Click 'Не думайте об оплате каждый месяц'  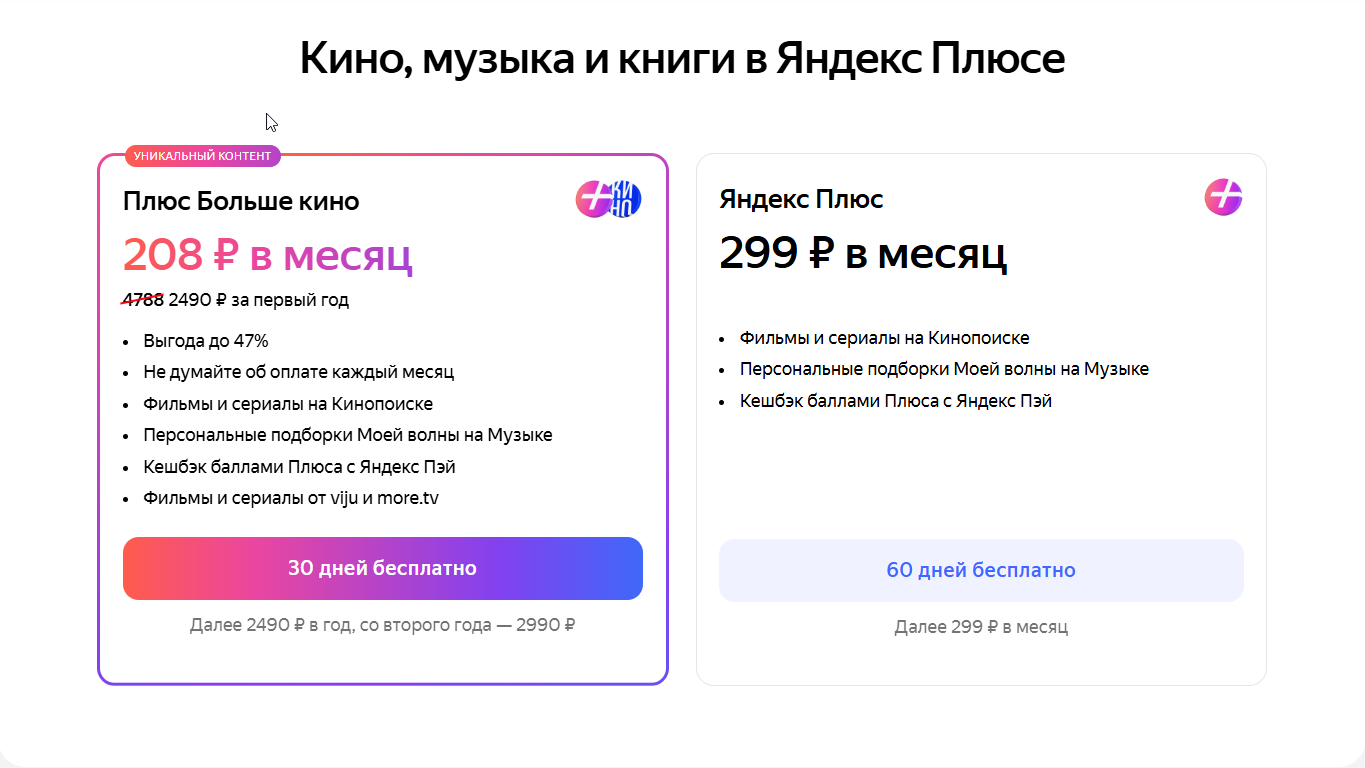pos(298,372)
